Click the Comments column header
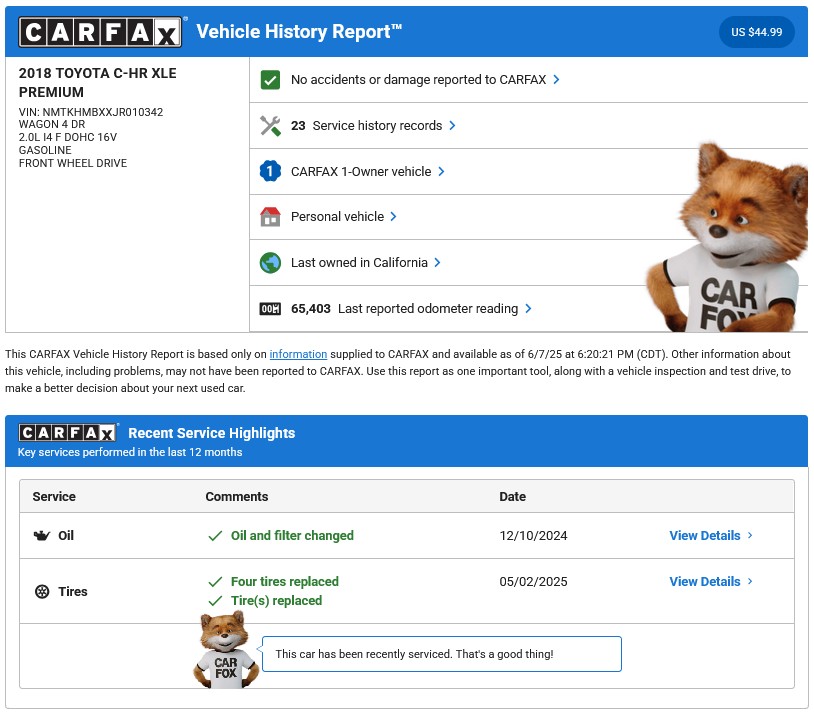 tap(237, 496)
